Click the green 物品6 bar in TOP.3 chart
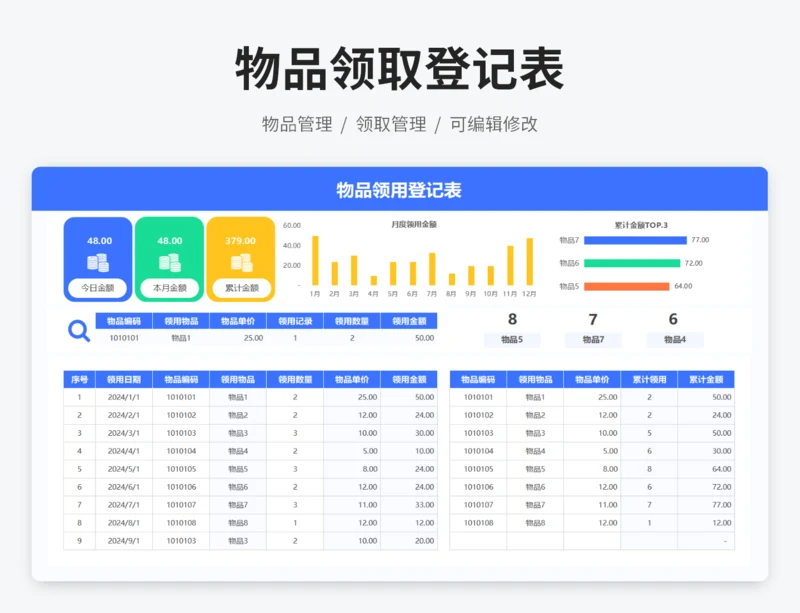The width and height of the screenshot is (800, 613). click(x=632, y=263)
